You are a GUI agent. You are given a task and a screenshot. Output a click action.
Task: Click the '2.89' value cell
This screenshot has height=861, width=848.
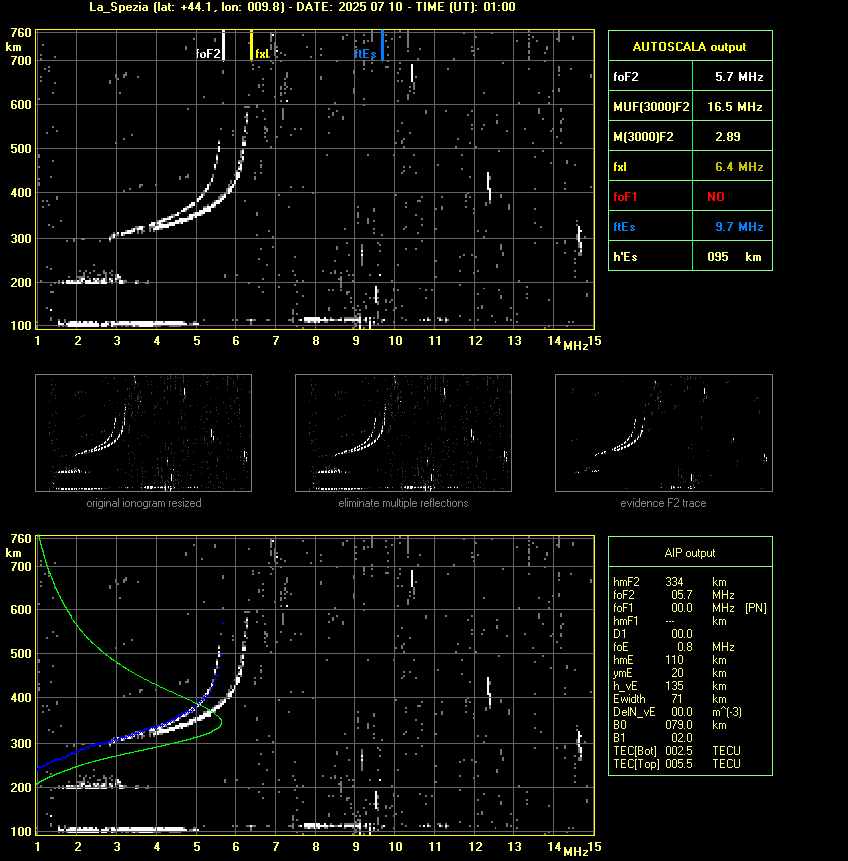[x=733, y=137]
